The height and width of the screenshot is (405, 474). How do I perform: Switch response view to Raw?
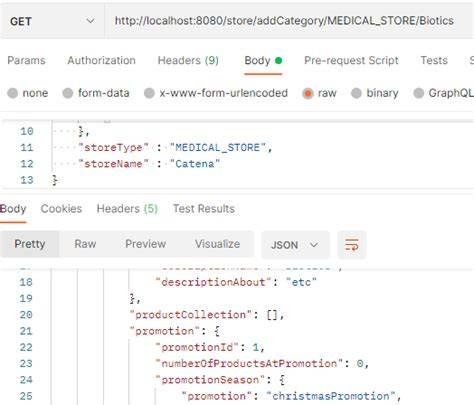click(85, 244)
